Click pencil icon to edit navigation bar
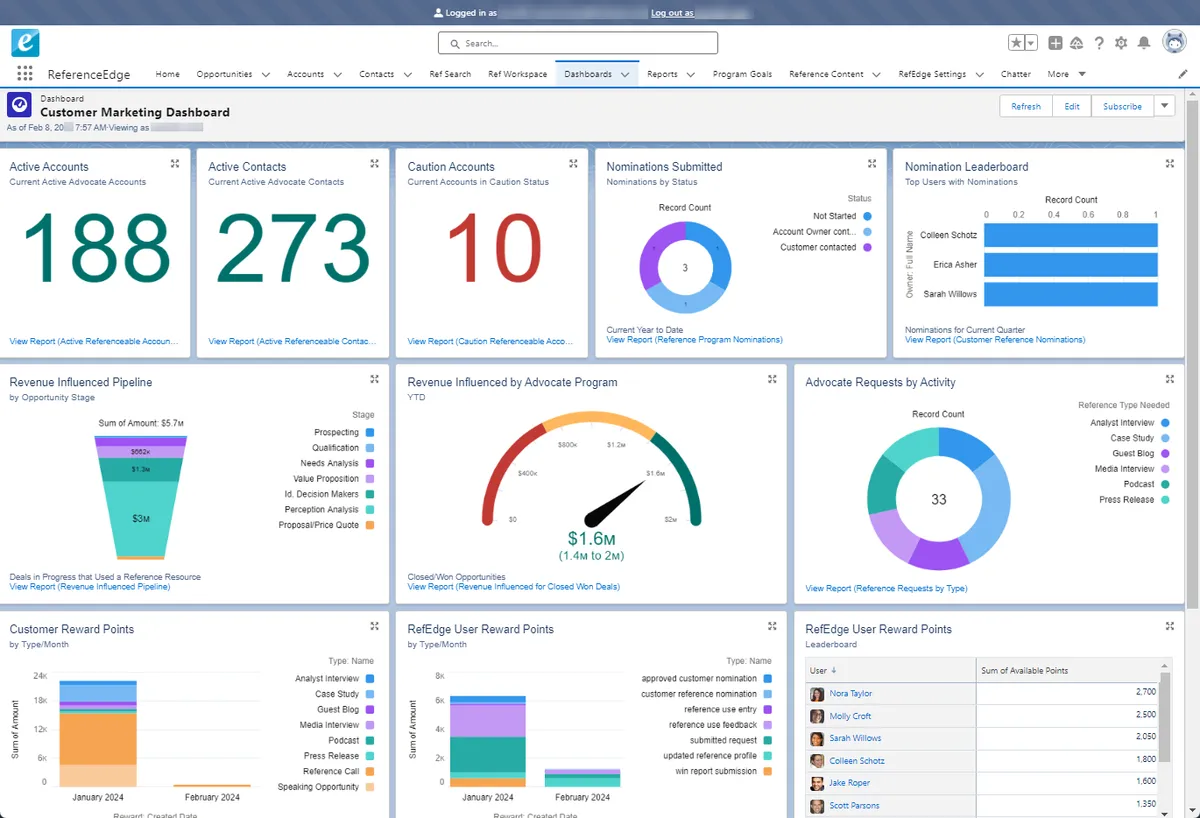 tap(1183, 74)
